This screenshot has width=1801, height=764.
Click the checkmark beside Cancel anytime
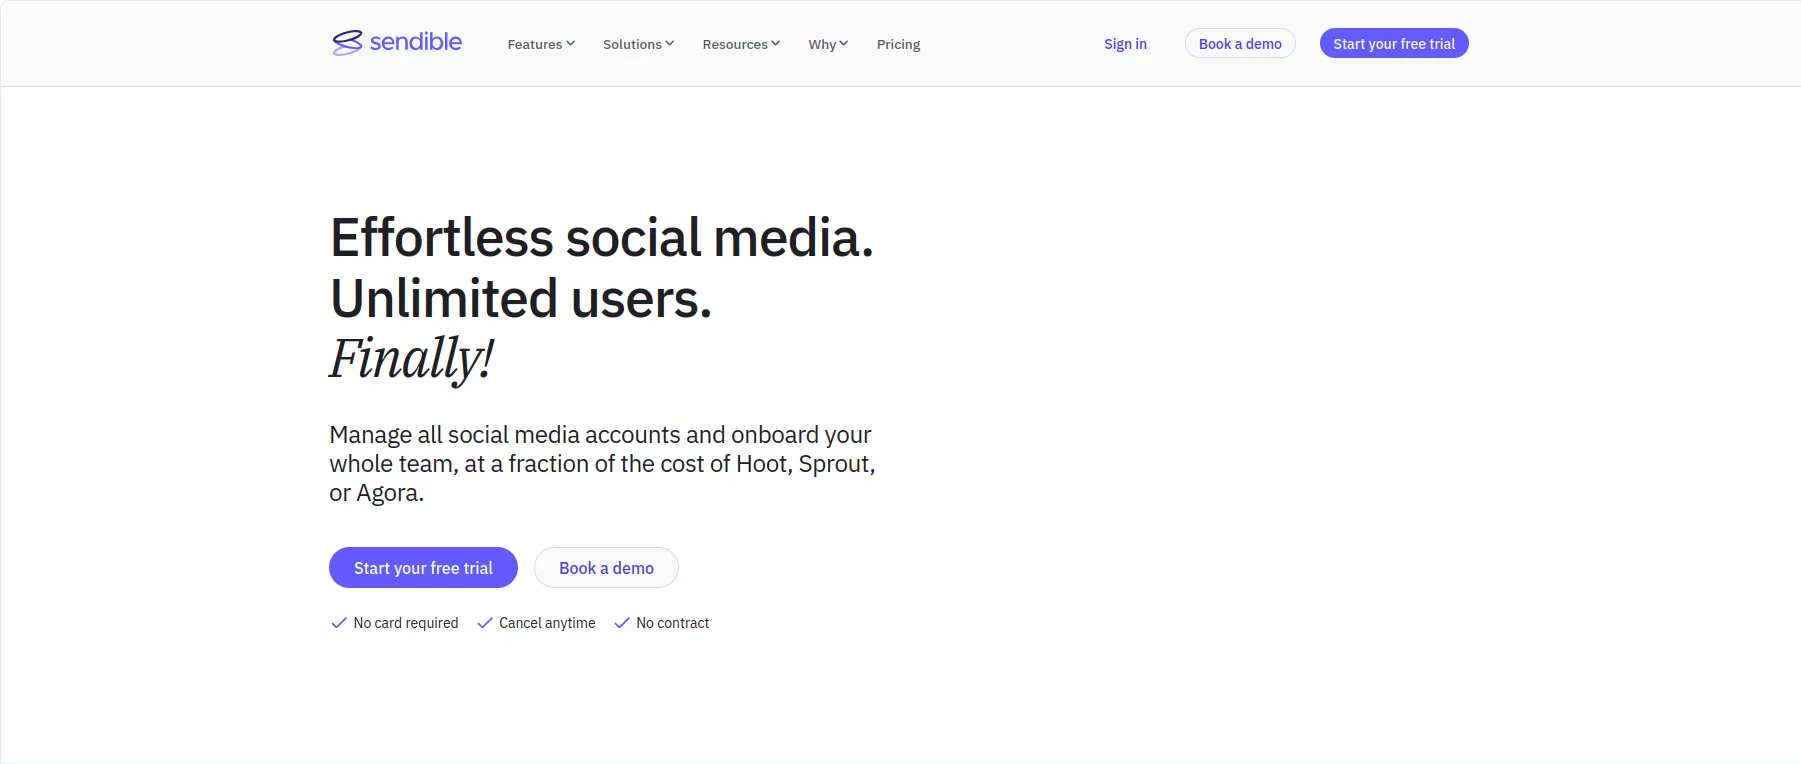(x=485, y=623)
